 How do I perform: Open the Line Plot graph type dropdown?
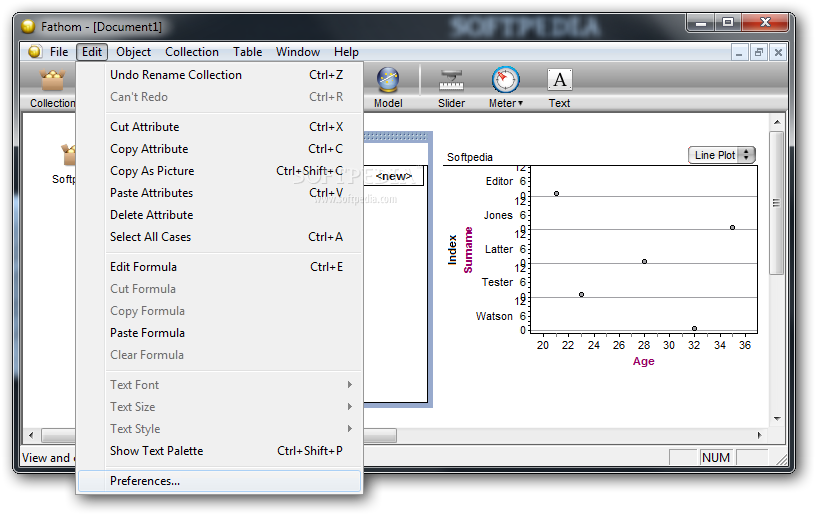coord(721,155)
